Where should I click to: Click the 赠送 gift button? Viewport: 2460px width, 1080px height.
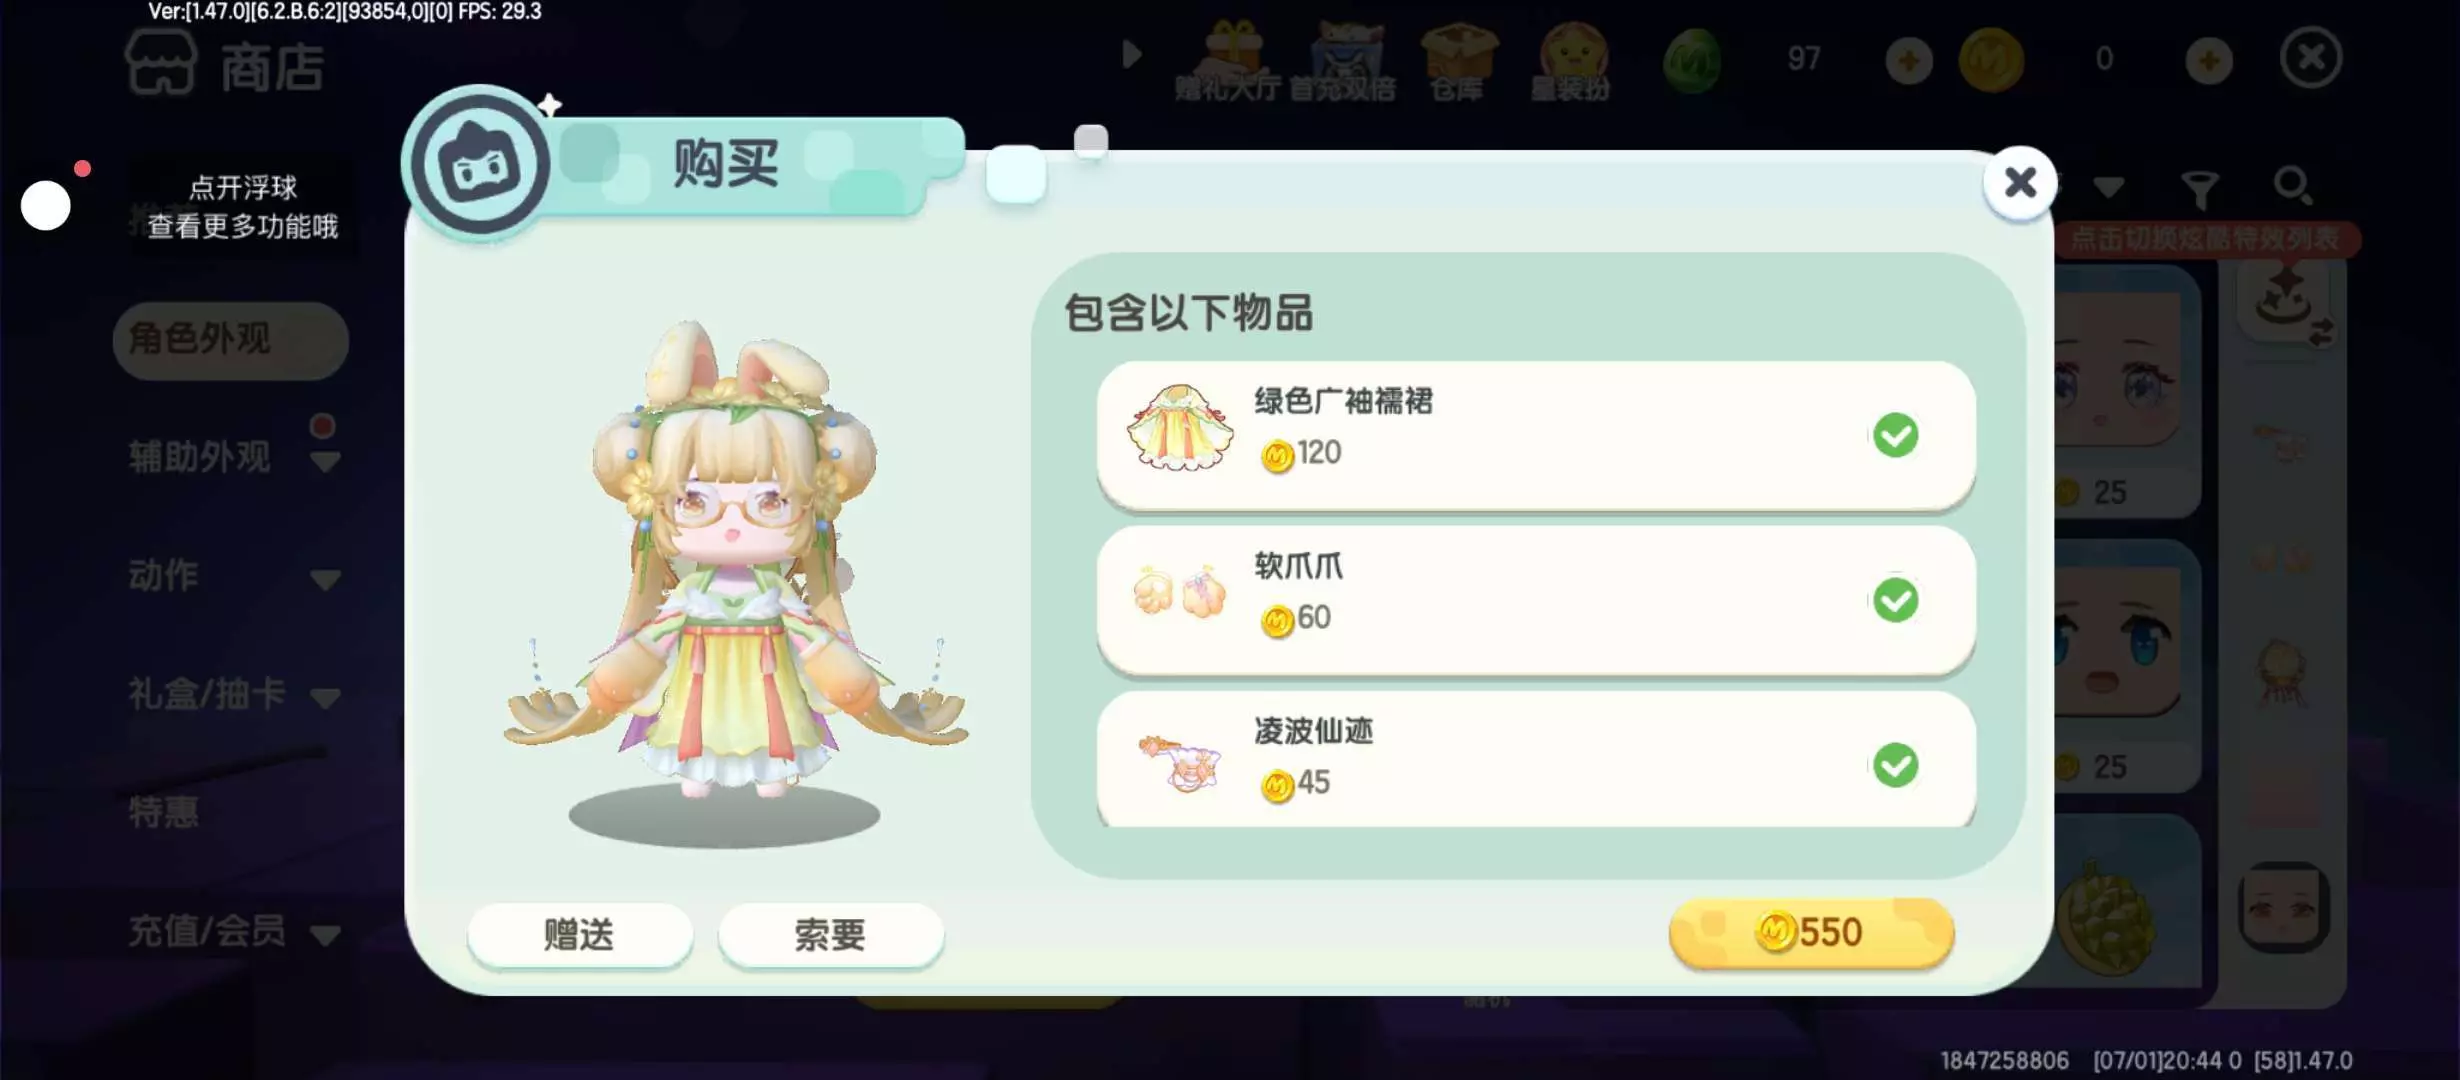(580, 934)
